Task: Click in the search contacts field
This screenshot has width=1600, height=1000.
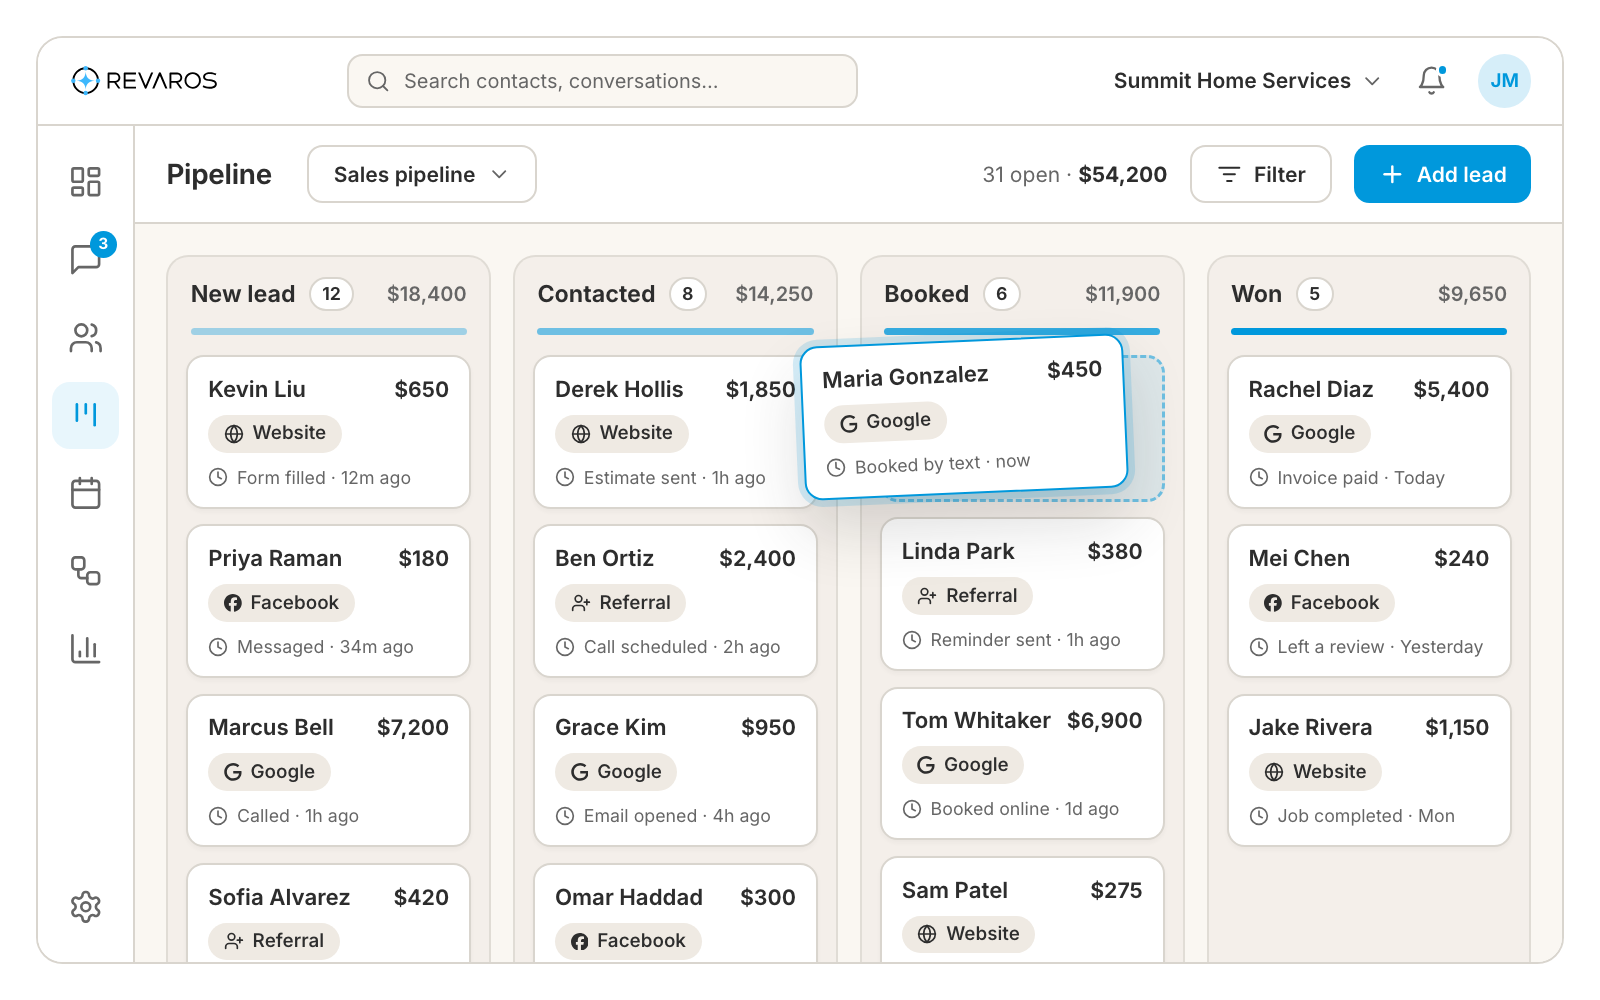Action: point(602,81)
